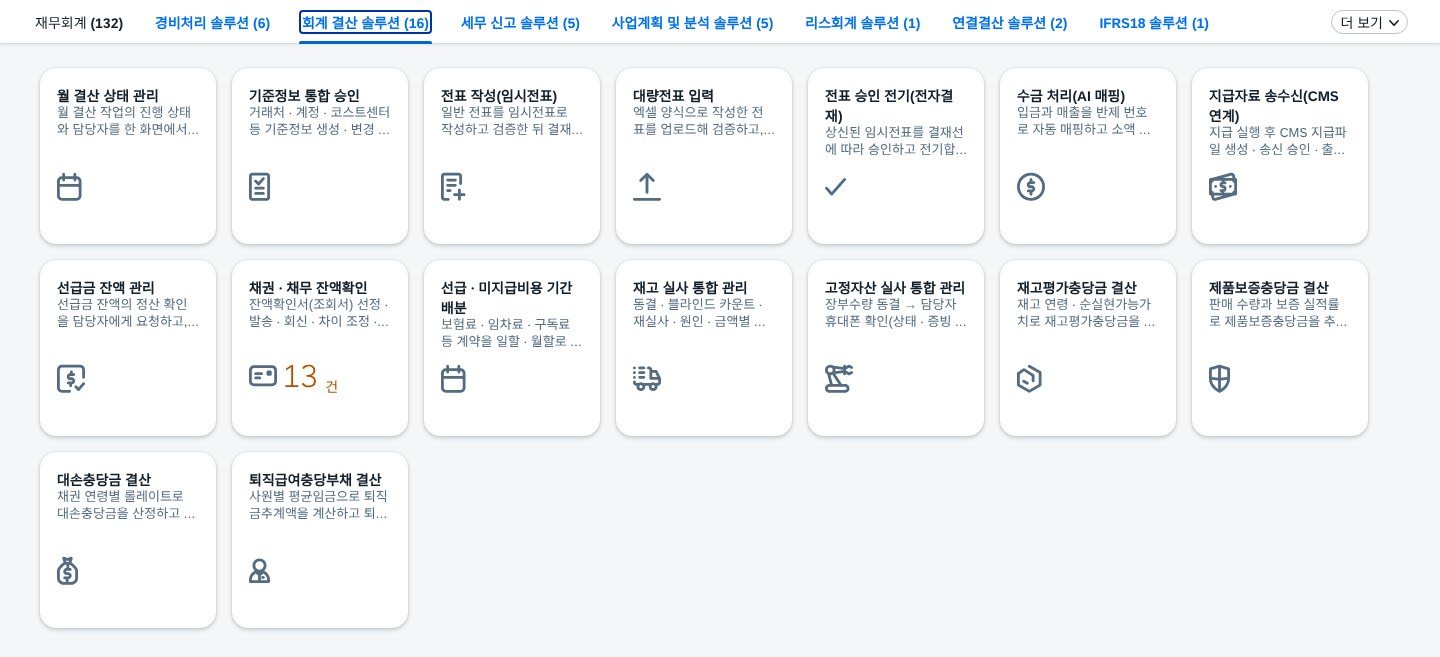Open the 대손충당금 결산 tile title

(104, 480)
